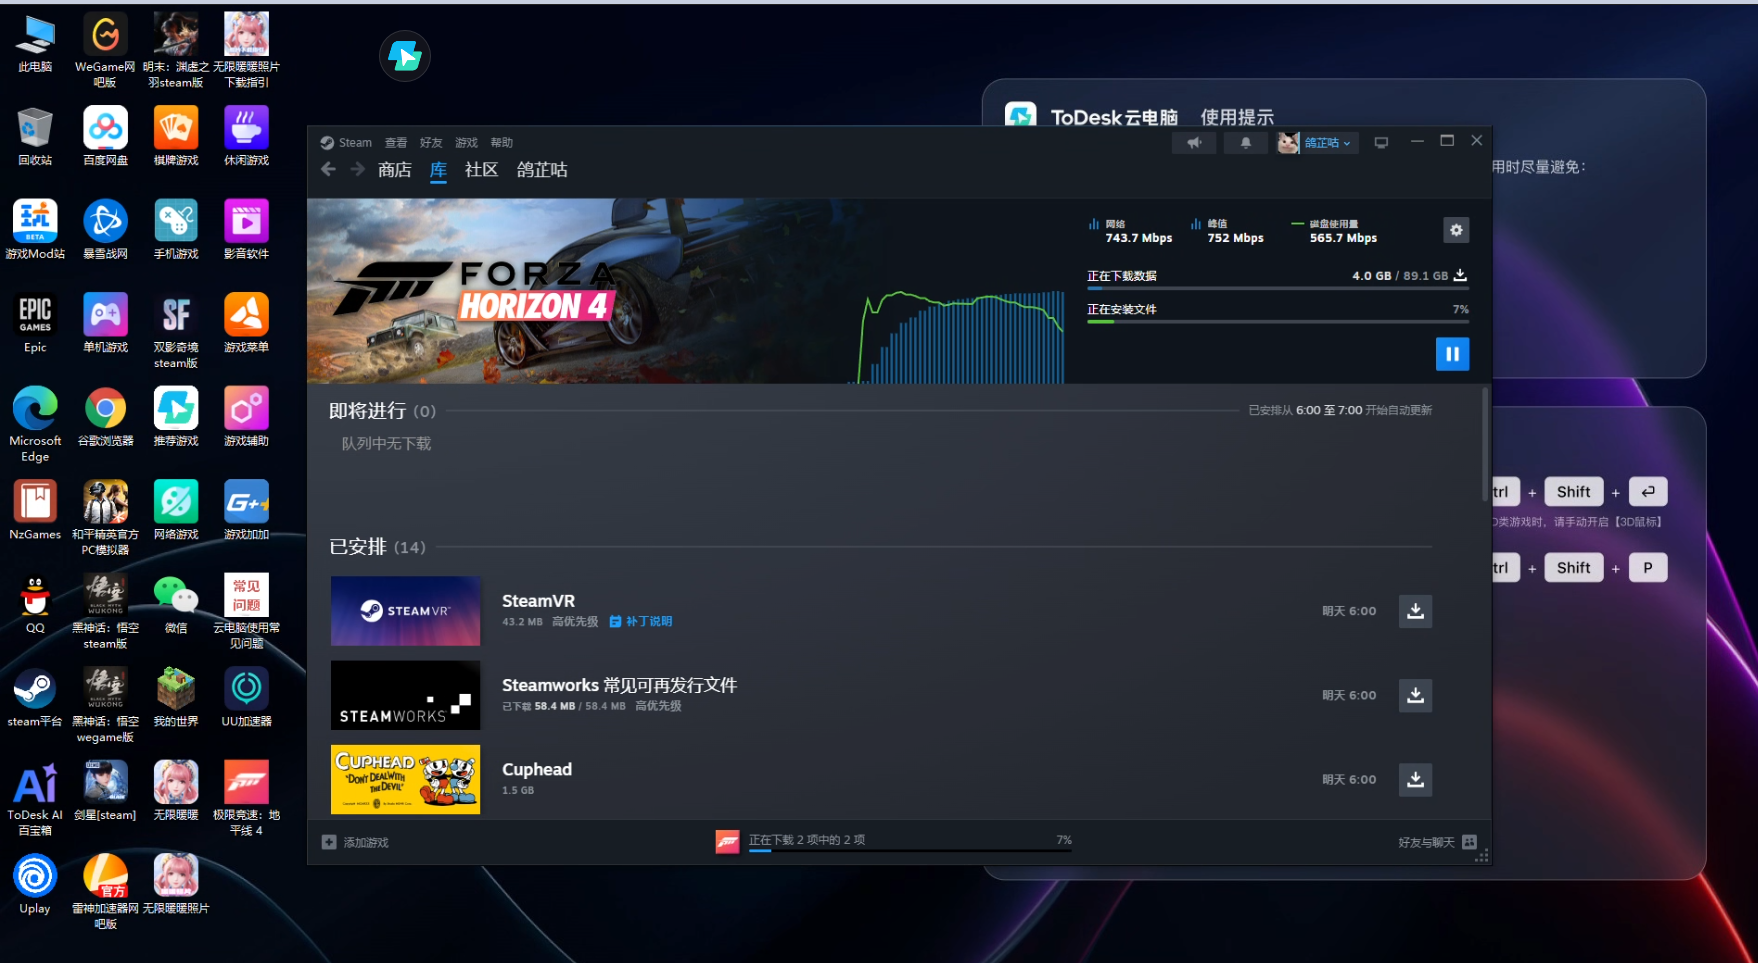The image size is (1758, 963).
Task: Open the 鸽芷咕 profile tab
Action: tap(542, 170)
